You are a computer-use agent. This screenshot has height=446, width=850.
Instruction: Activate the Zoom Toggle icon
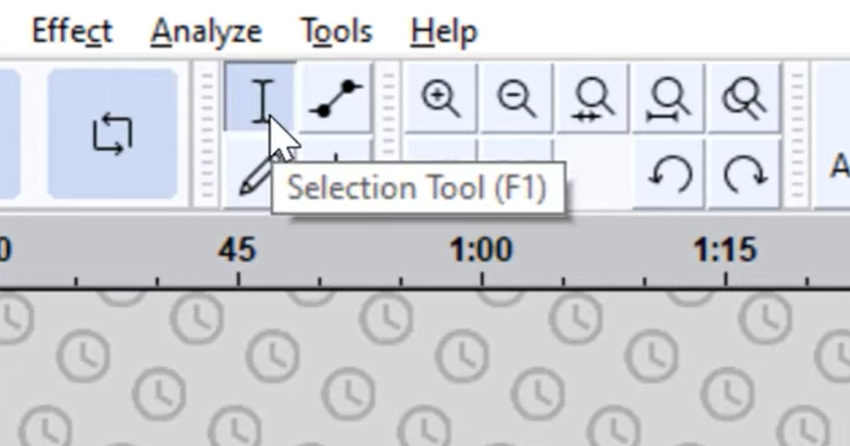[744, 98]
